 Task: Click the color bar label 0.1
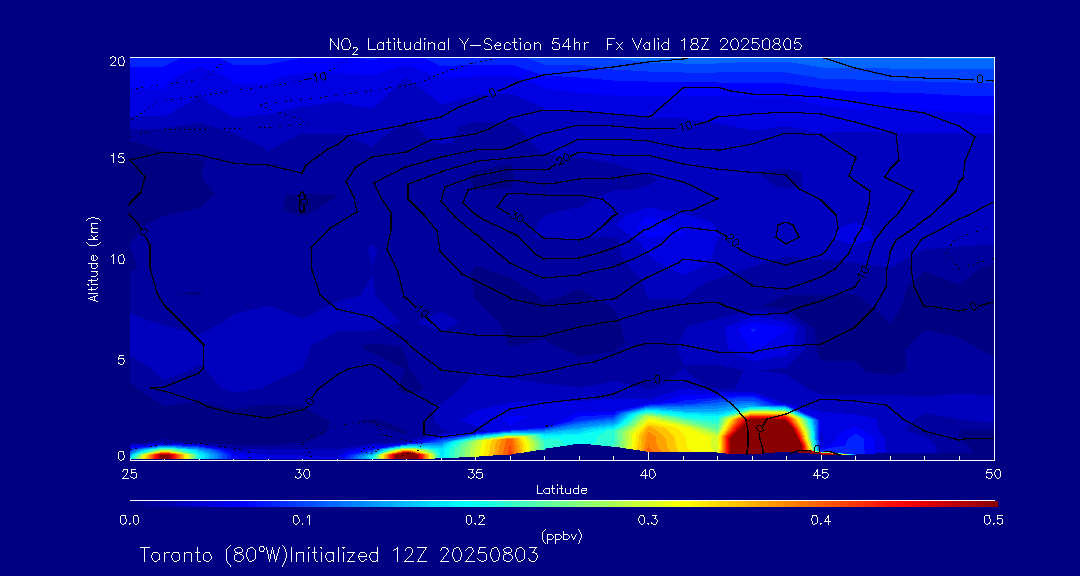pos(302,520)
